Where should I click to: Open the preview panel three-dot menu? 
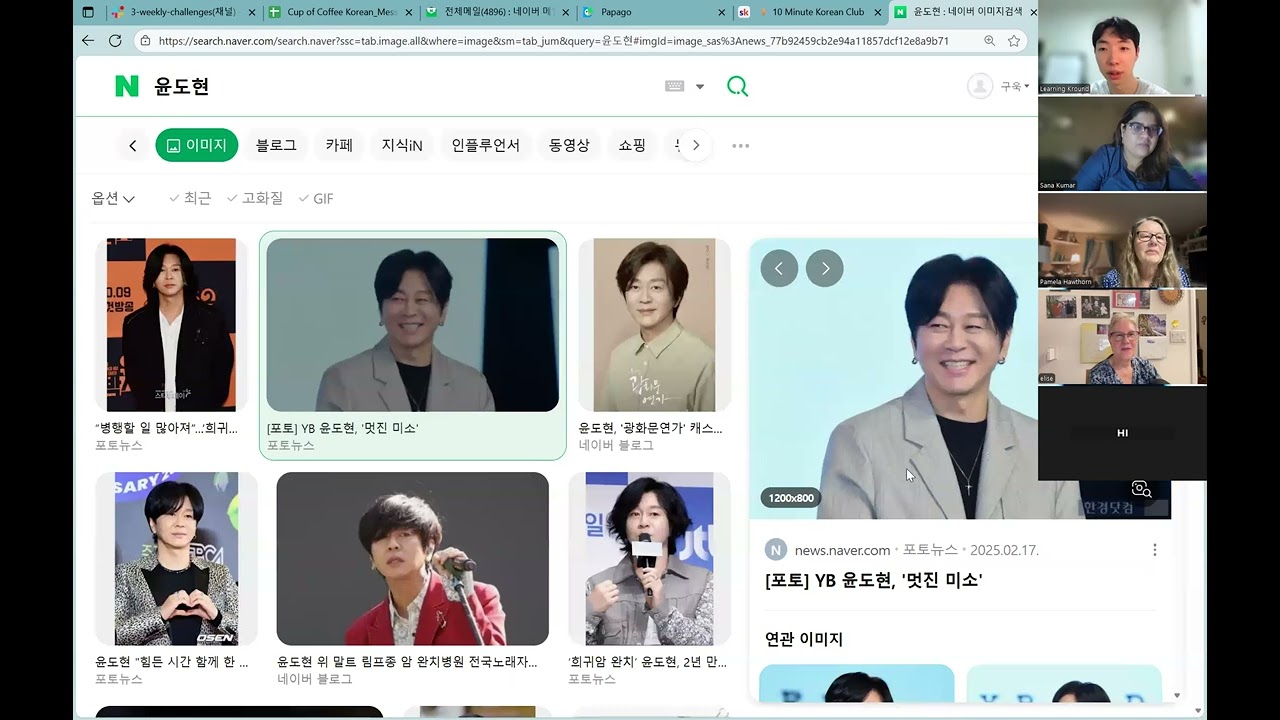1154,550
